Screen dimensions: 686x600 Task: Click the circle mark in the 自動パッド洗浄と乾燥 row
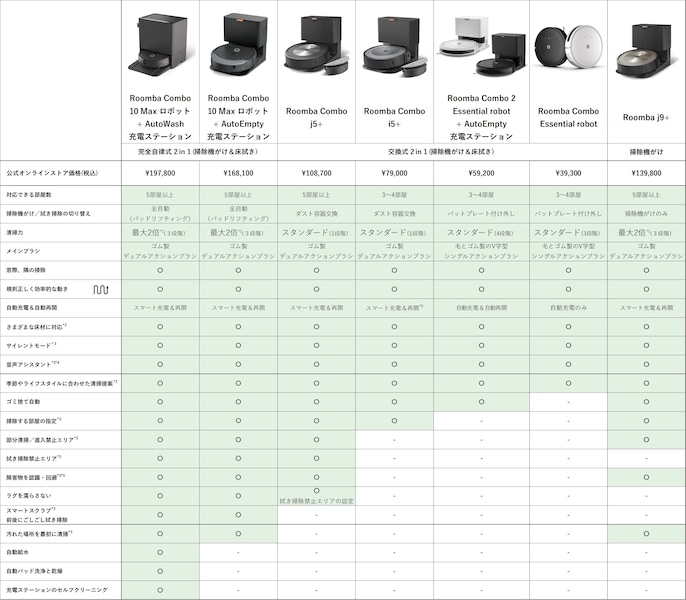(160, 571)
